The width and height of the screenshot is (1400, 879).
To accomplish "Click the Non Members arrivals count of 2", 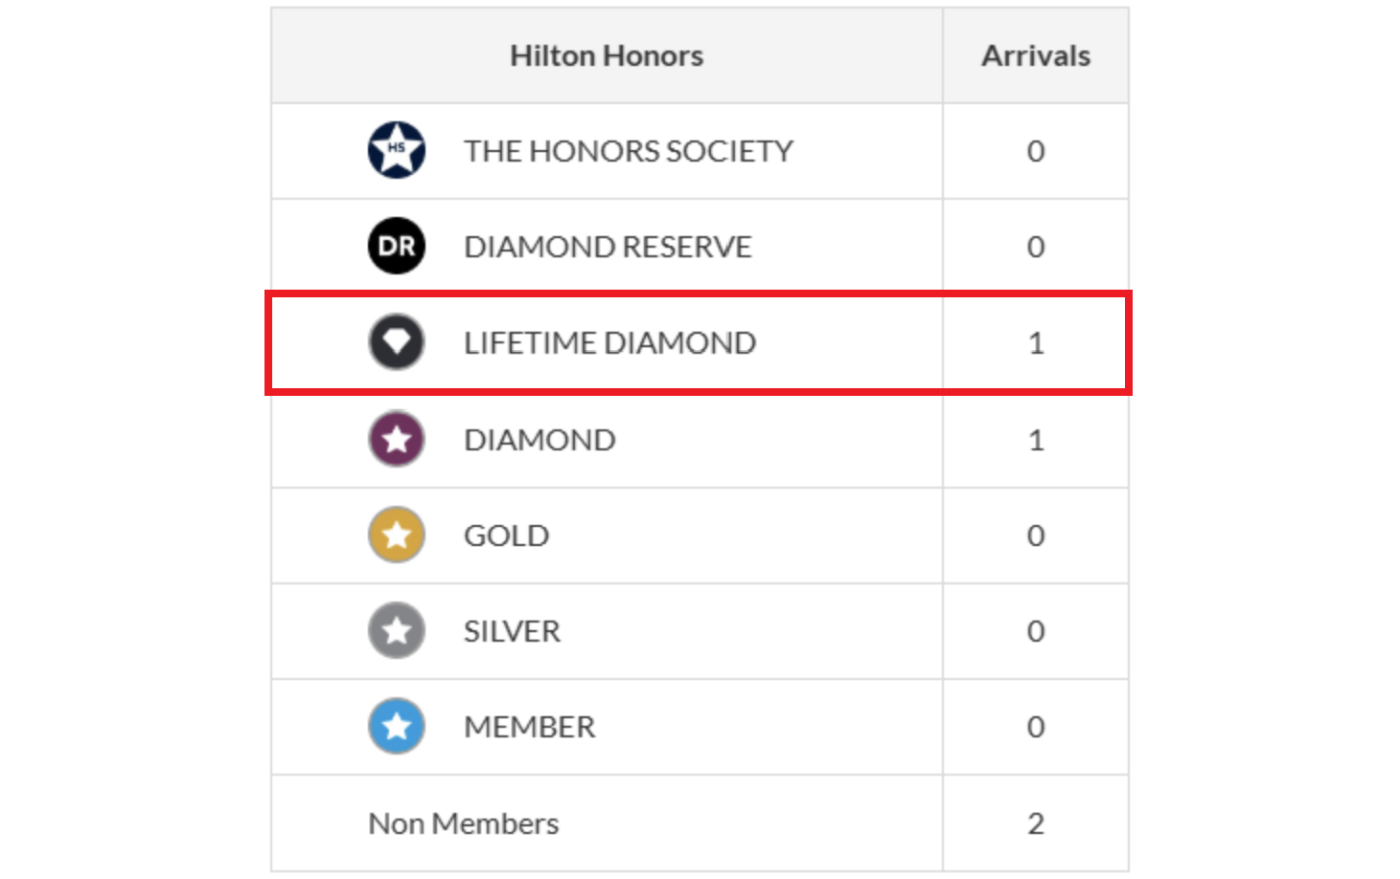I will pos(1036,824).
